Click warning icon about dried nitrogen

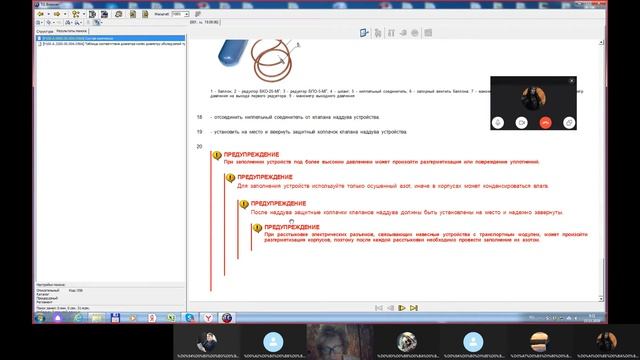[x=231, y=178]
